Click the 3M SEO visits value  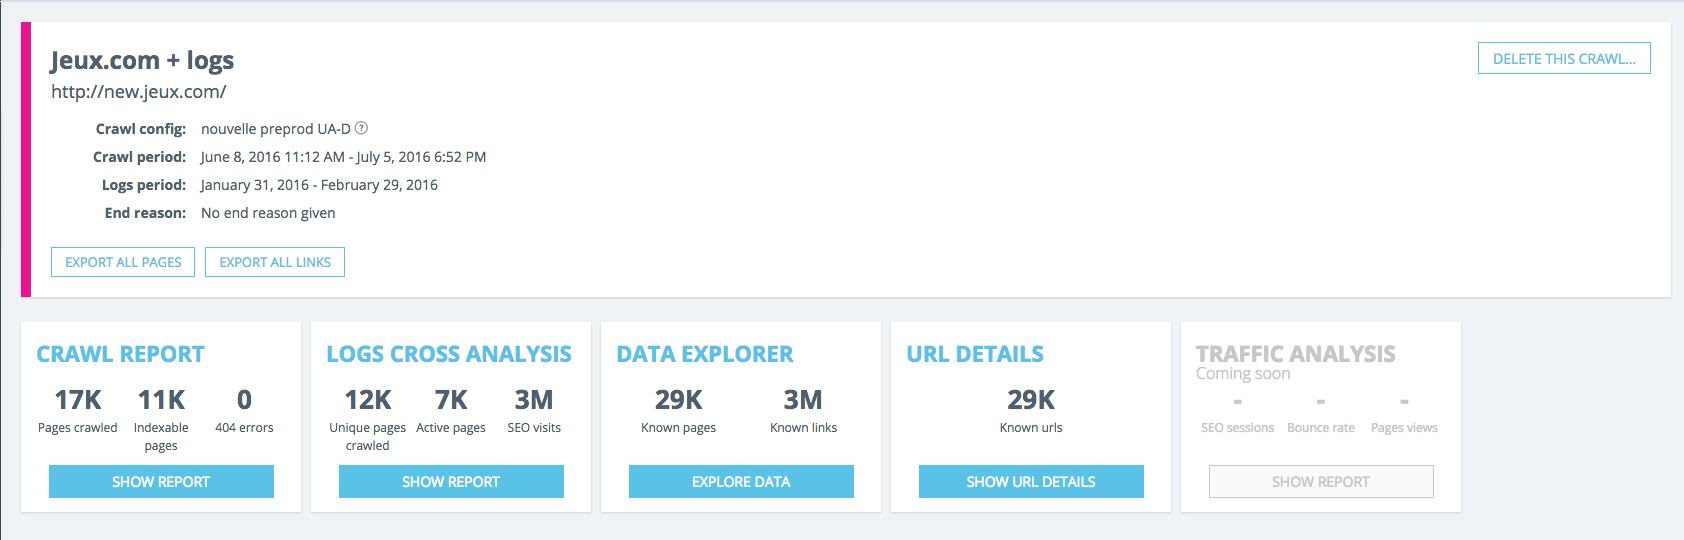534,400
